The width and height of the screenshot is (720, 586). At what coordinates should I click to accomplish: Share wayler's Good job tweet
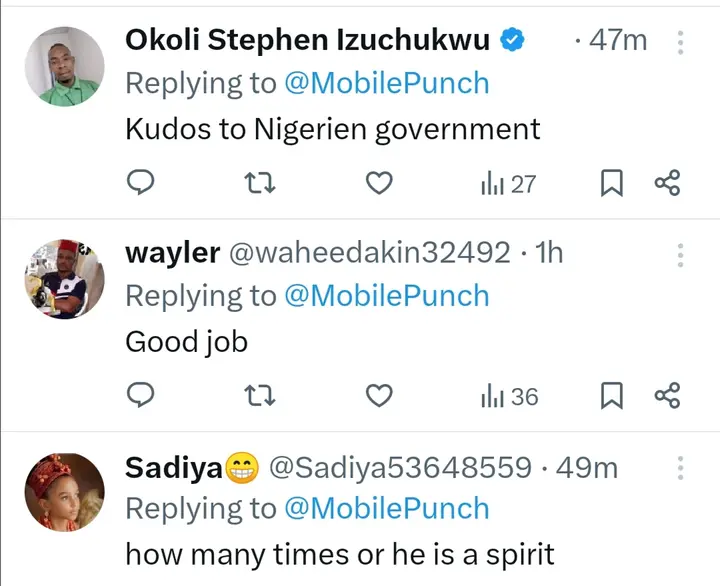(x=667, y=397)
